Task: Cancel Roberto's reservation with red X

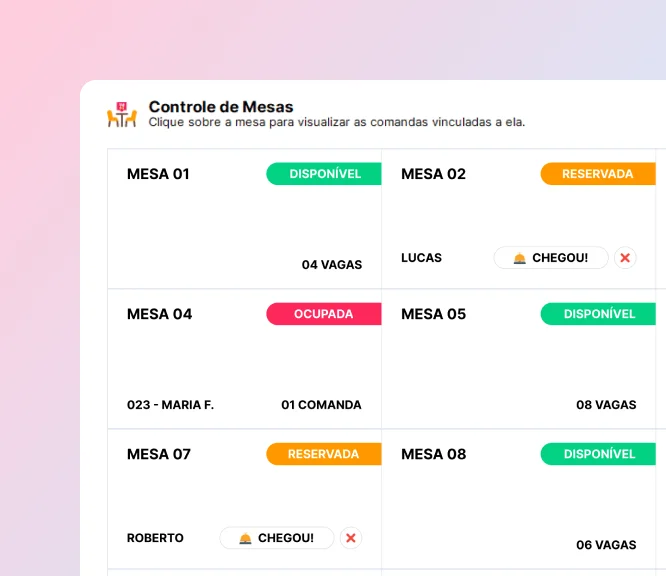Action: tap(350, 538)
